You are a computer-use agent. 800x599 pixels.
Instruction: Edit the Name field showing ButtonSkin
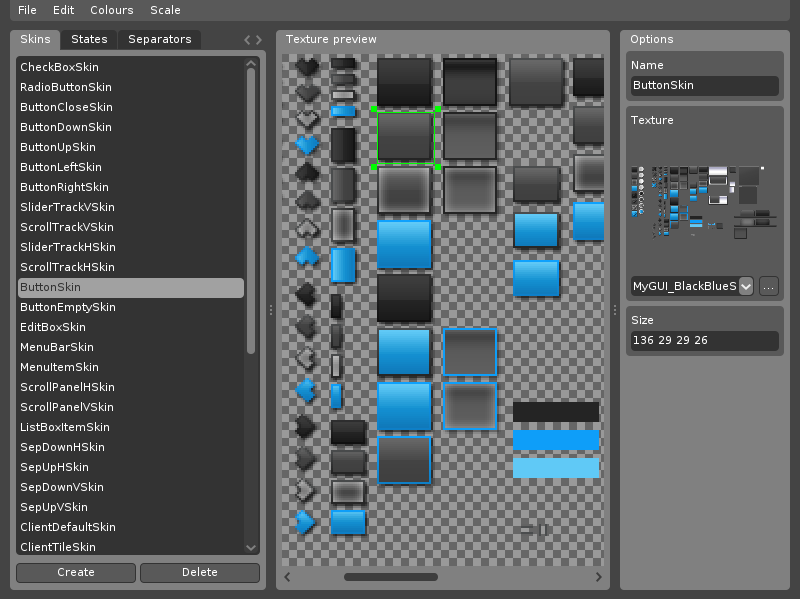[704, 86]
